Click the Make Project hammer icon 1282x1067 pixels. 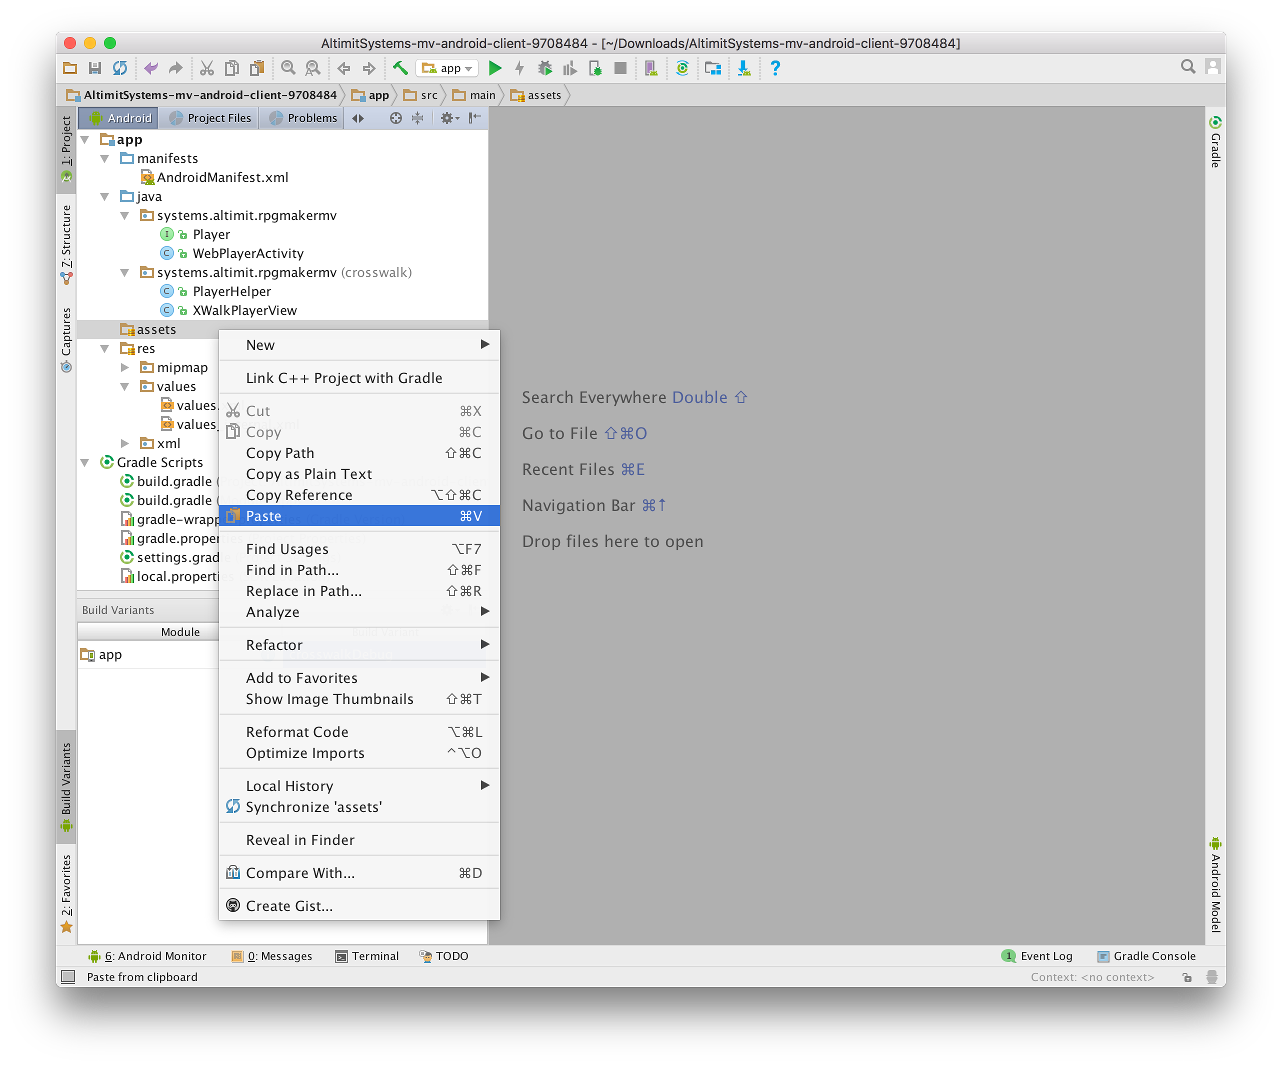point(400,68)
